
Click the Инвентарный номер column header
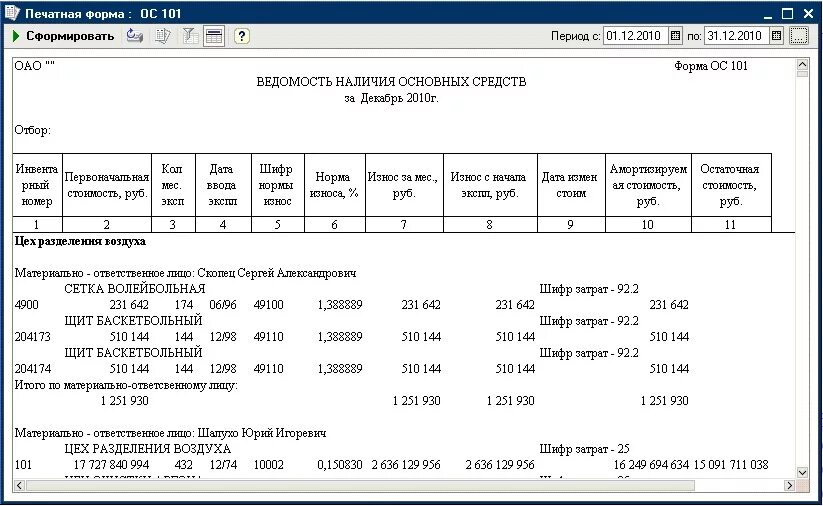[37, 185]
